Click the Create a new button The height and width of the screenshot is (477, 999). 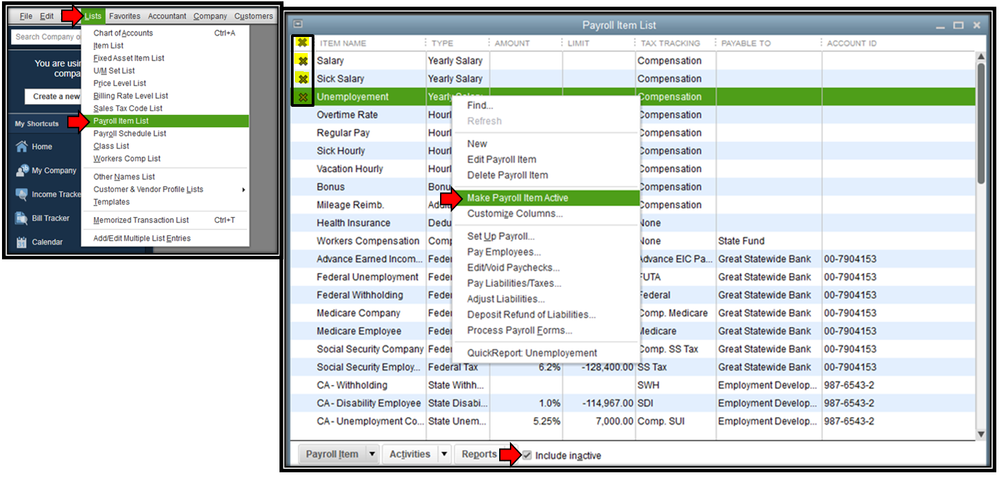54,96
